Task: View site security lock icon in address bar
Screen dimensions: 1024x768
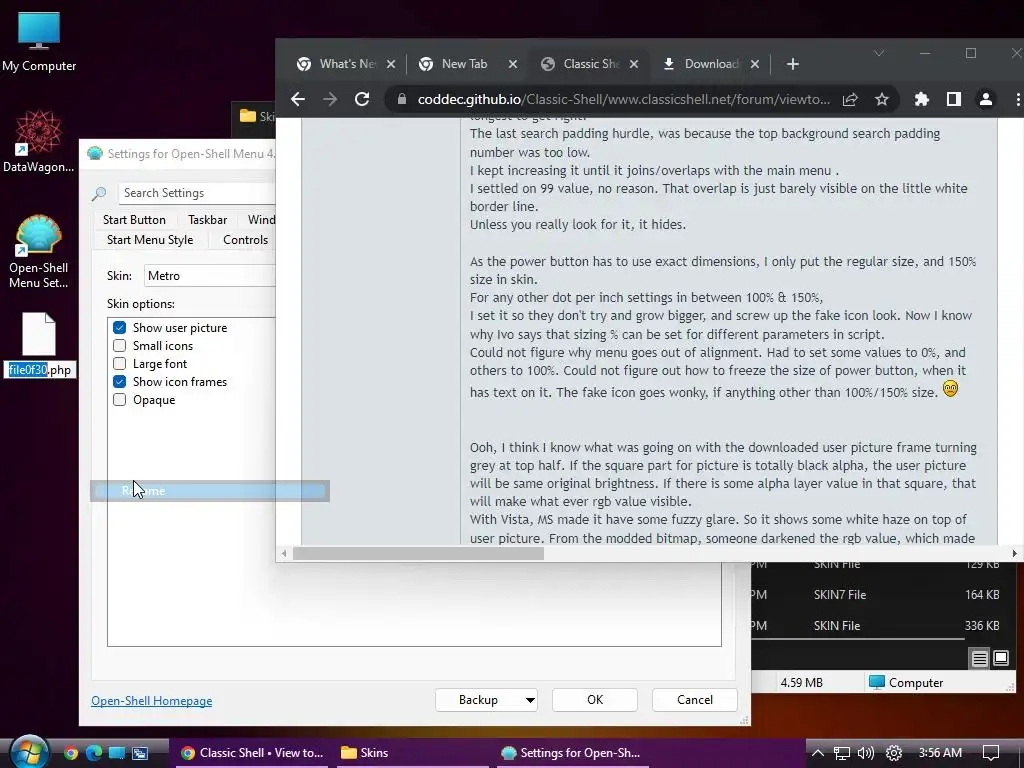Action: point(402,99)
